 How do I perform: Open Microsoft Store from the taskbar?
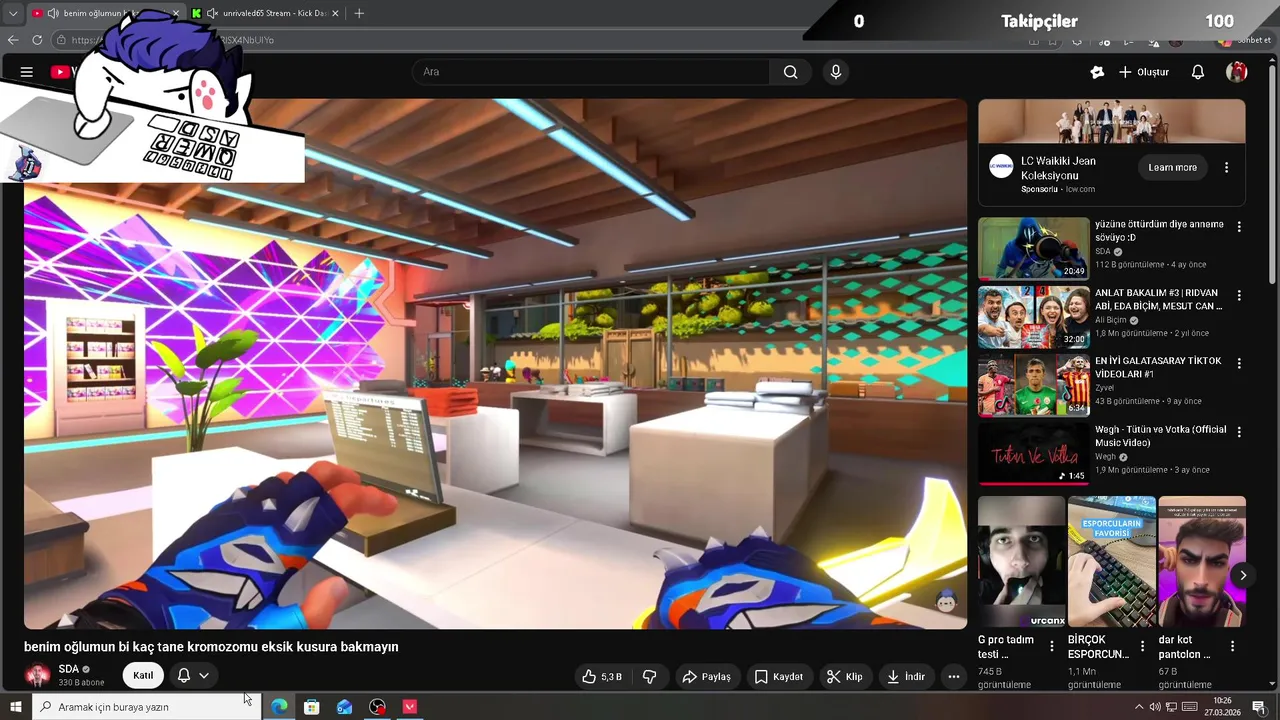(312, 707)
